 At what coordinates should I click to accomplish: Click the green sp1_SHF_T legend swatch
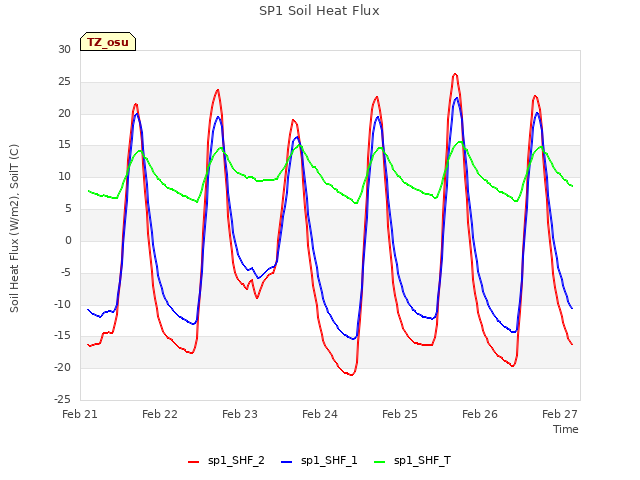(380, 462)
